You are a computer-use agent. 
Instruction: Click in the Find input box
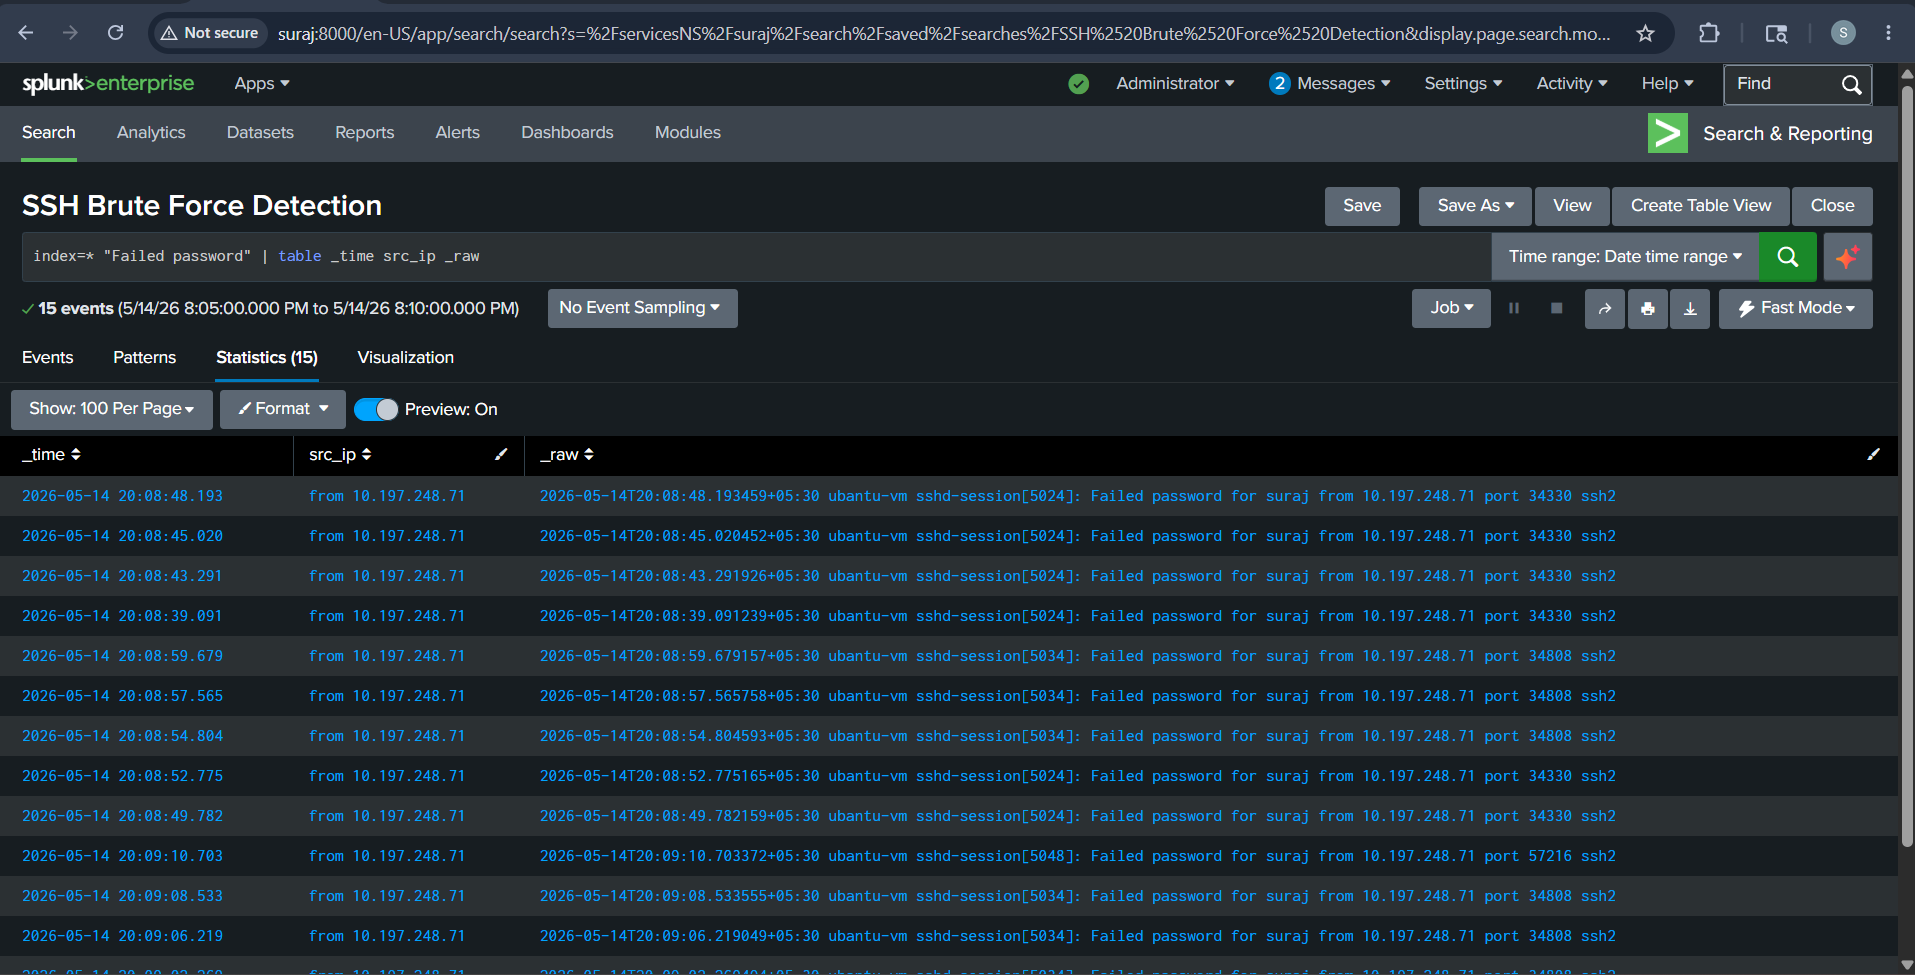pyautogui.click(x=1784, y=84)
